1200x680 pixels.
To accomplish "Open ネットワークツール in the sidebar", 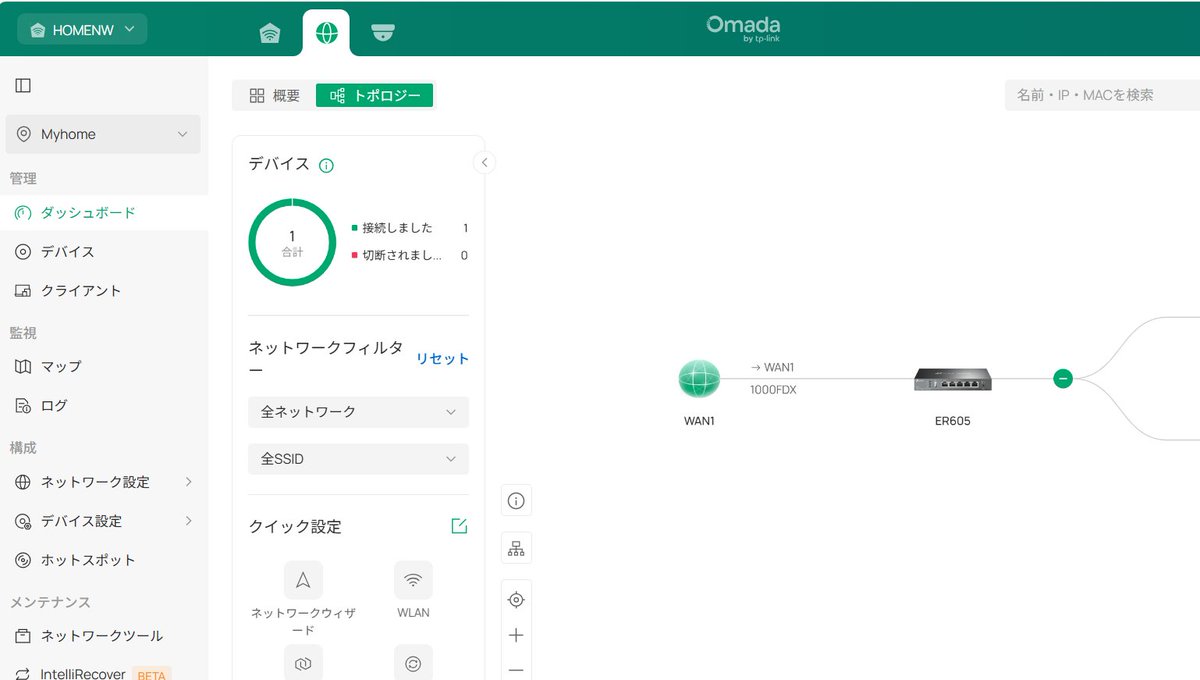I will (x=104, y=636).
